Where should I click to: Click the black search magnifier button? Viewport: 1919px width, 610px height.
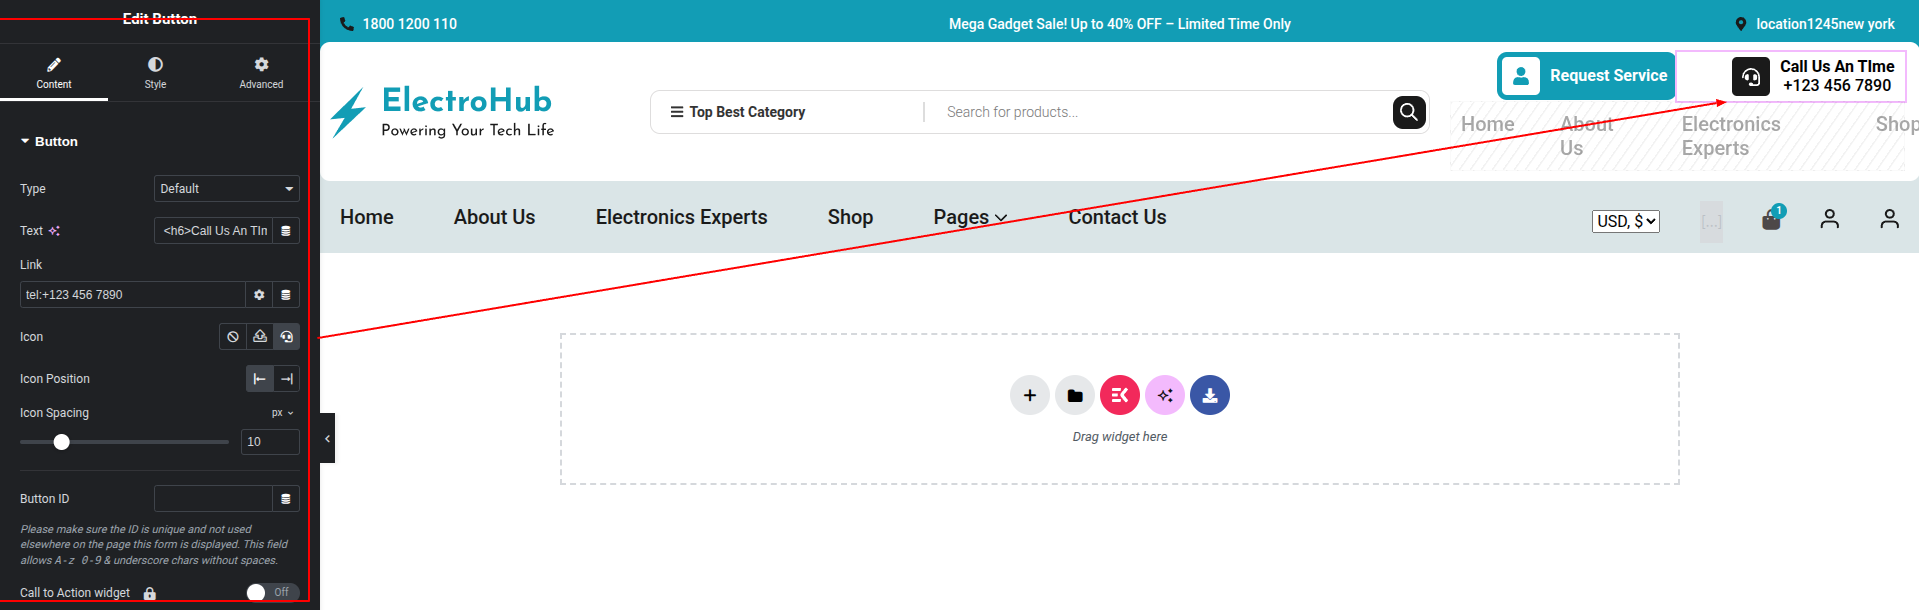pos(1408,112)
